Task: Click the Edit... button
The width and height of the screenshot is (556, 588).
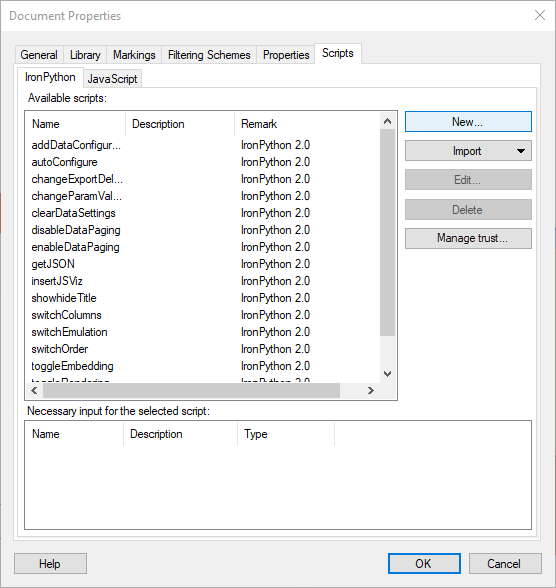Action: (x=468, y=180)
